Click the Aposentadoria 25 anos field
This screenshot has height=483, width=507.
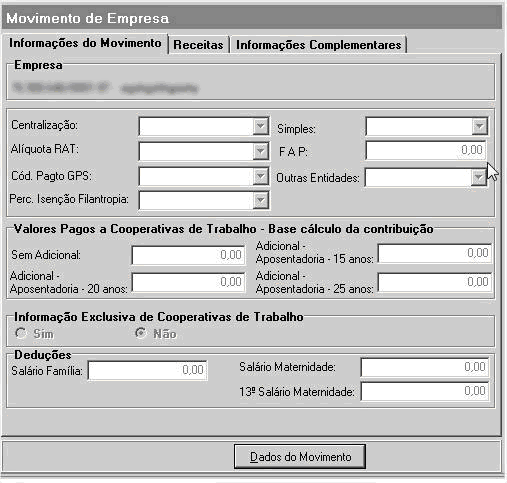(435, 282)
